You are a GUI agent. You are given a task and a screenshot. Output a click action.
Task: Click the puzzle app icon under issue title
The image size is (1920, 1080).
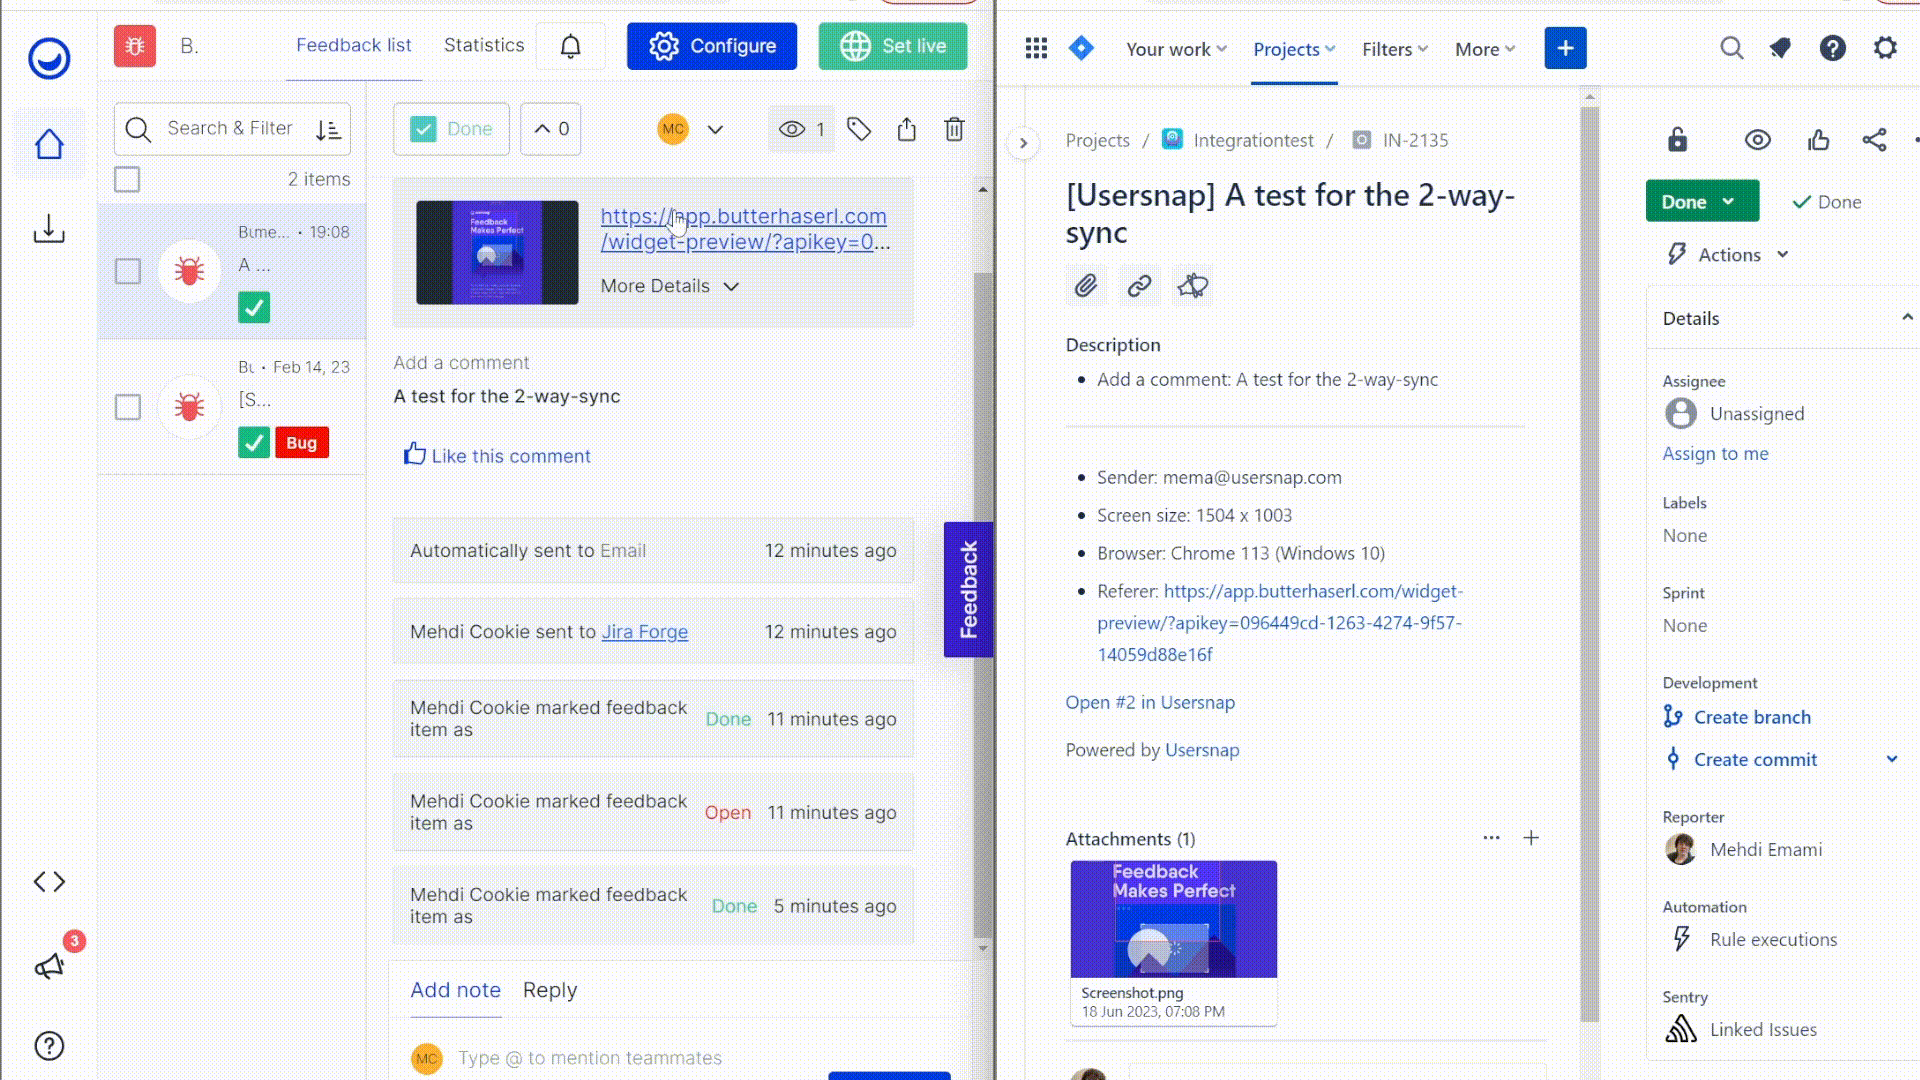point(1192,286)
